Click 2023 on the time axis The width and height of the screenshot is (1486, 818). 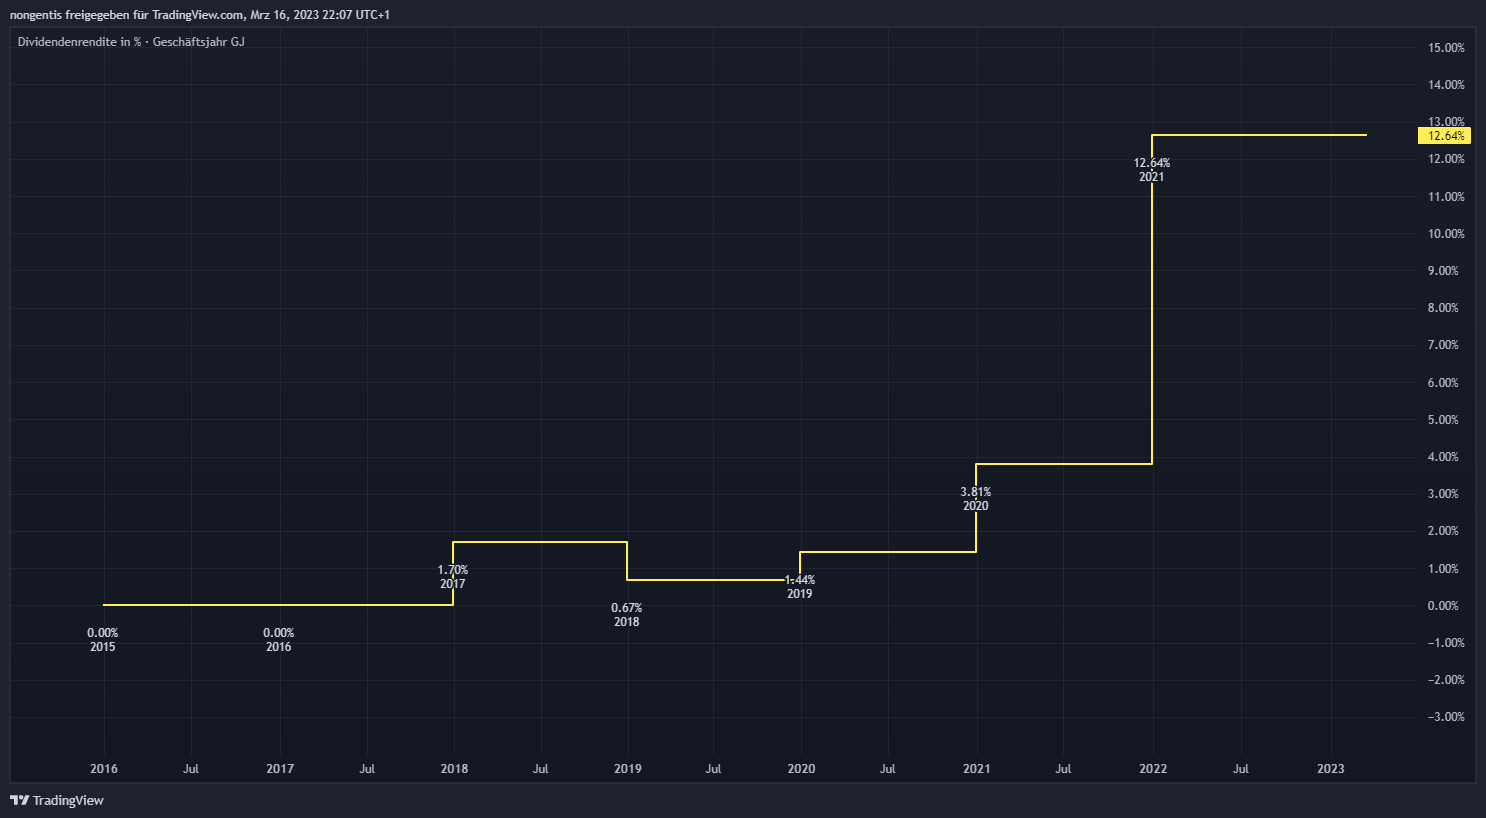pos(1330,769)
